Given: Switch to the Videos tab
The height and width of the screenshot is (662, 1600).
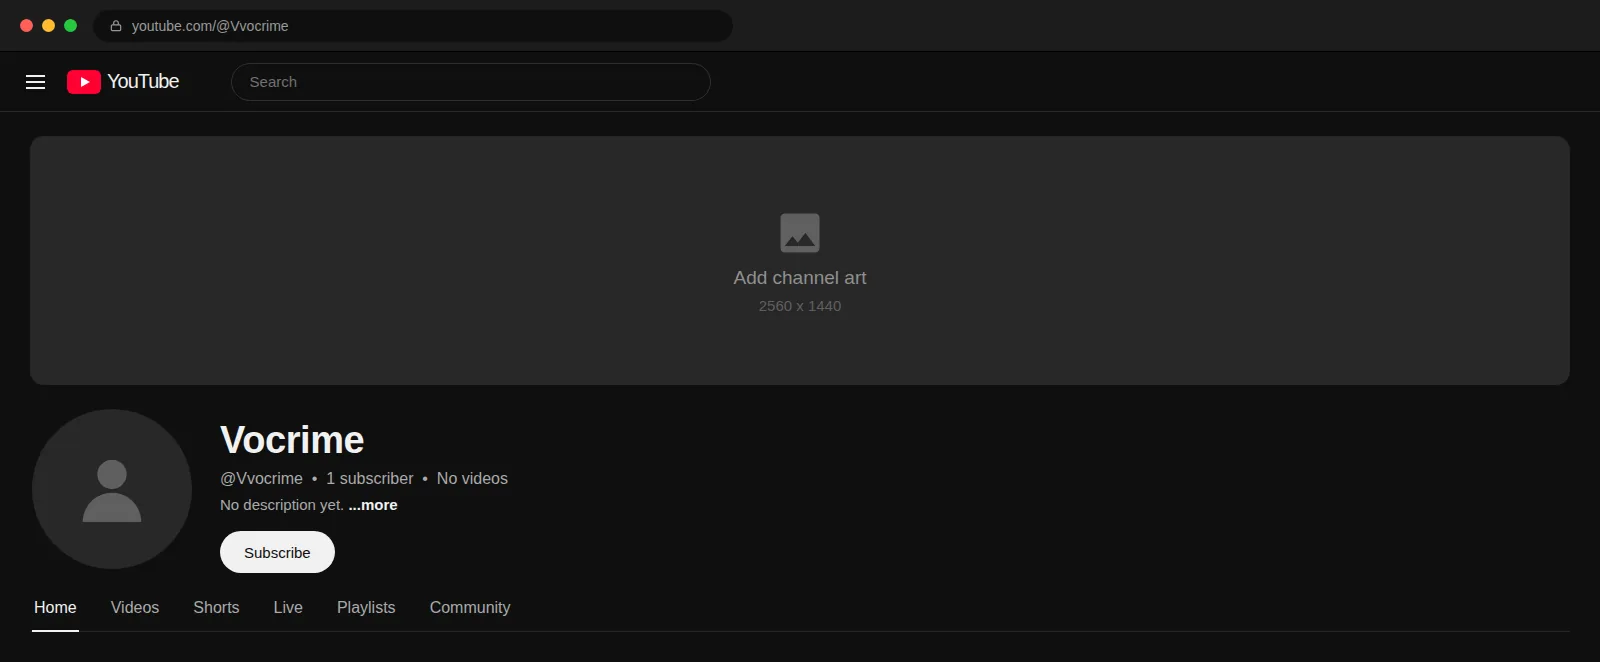Looking at the screenshot, I should click(135, 607).
